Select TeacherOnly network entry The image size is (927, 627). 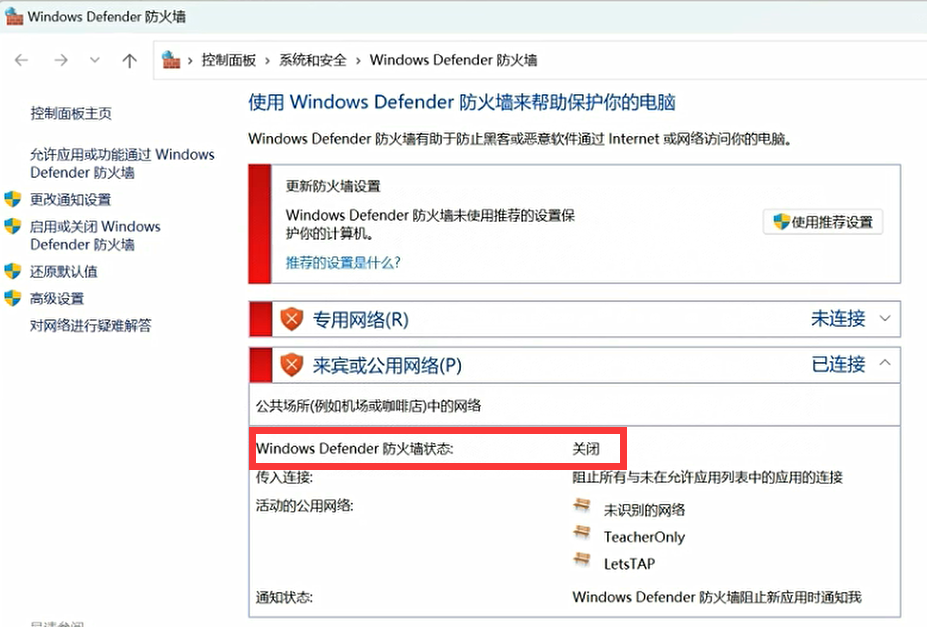644,537
